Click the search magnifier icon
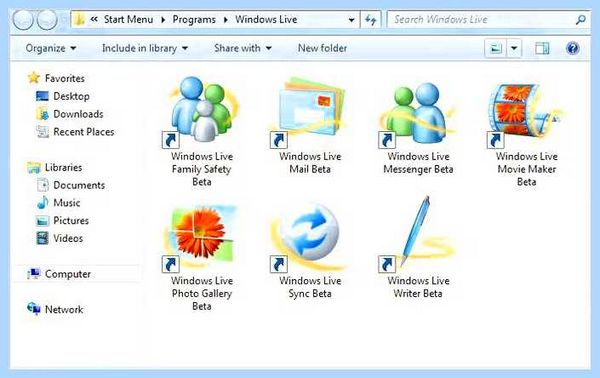 click(x=580, y=20)
